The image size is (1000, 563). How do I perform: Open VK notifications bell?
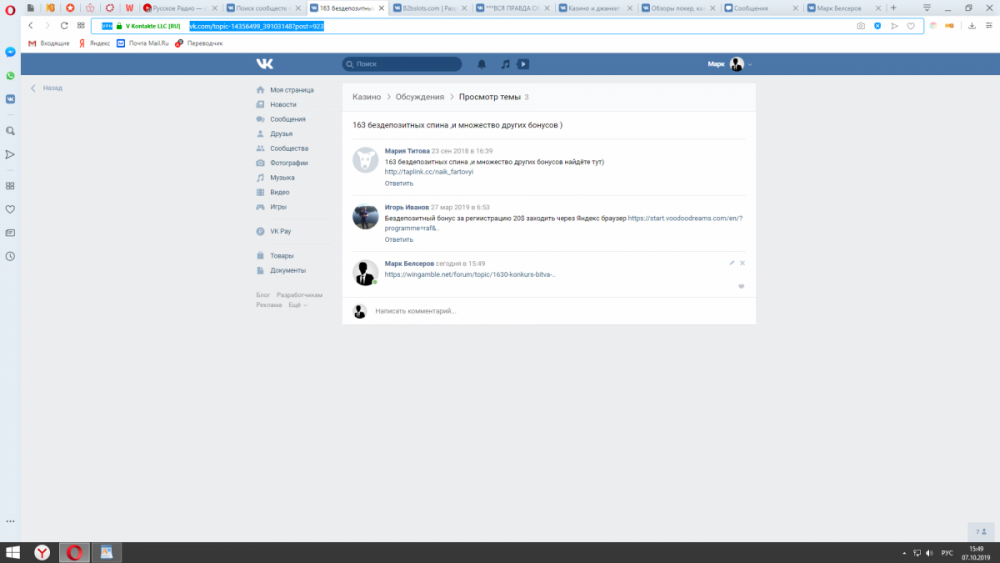(x=482, y=64)
